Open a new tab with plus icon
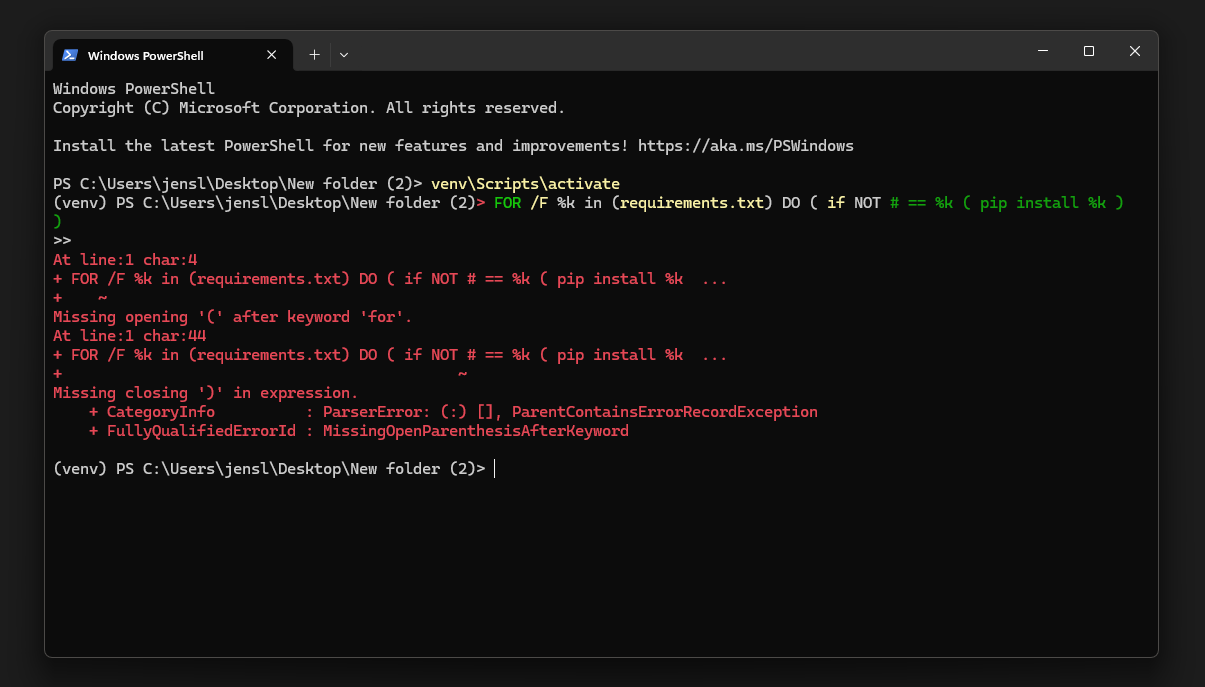The image size is (1205, 687). [314, 55]
